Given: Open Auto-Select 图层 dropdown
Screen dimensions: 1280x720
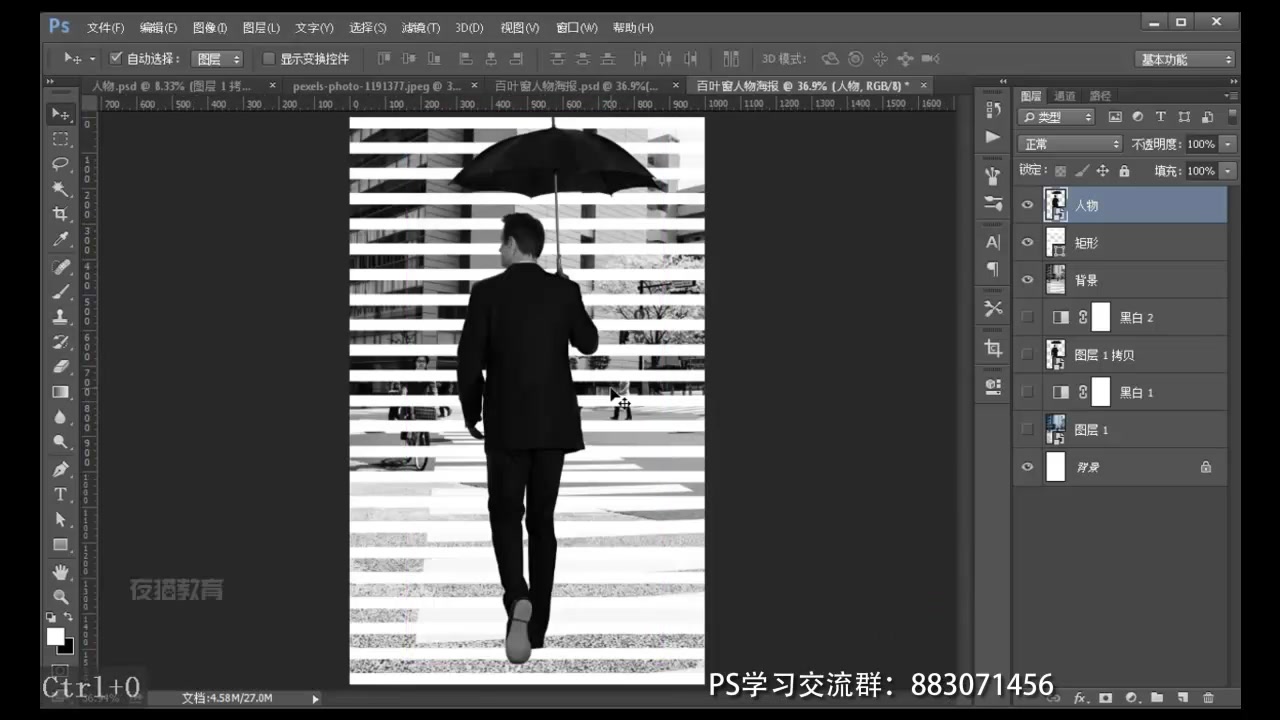Looking at the screenshot, I should pos(216,59).
